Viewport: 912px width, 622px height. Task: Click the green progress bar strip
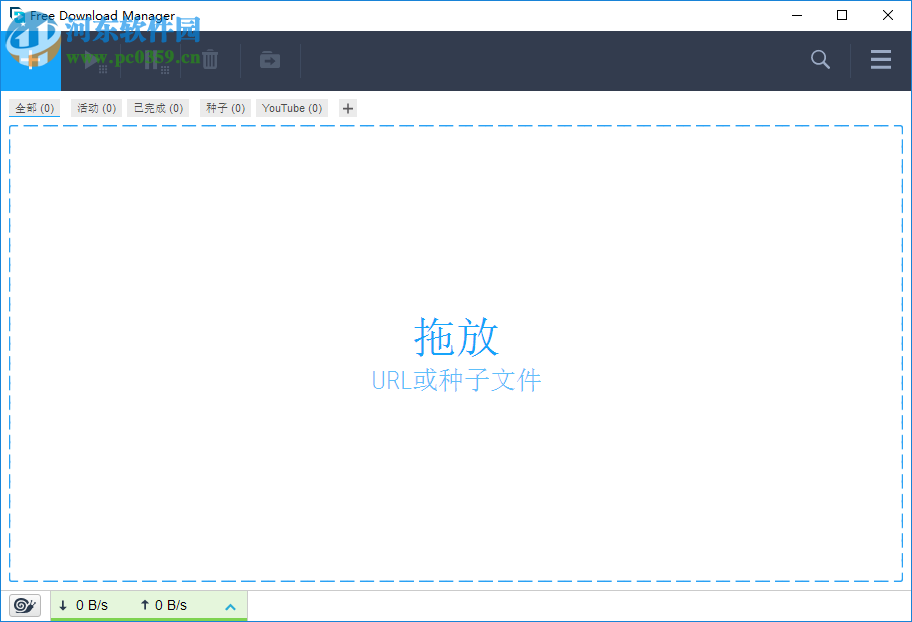148,620
